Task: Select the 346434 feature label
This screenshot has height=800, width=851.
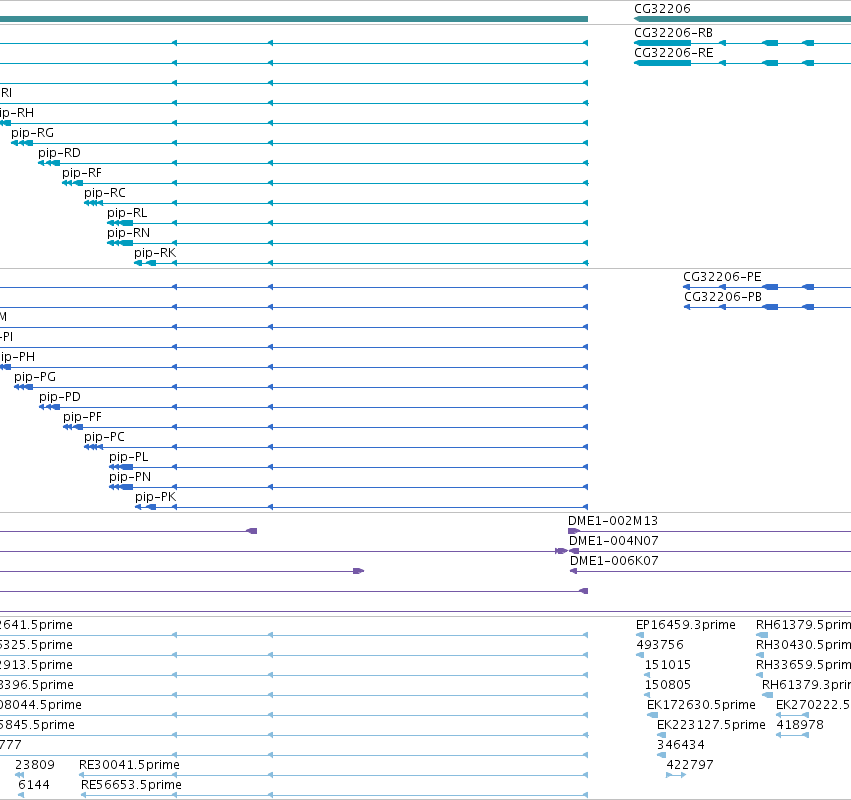Action: coord(681,745)
